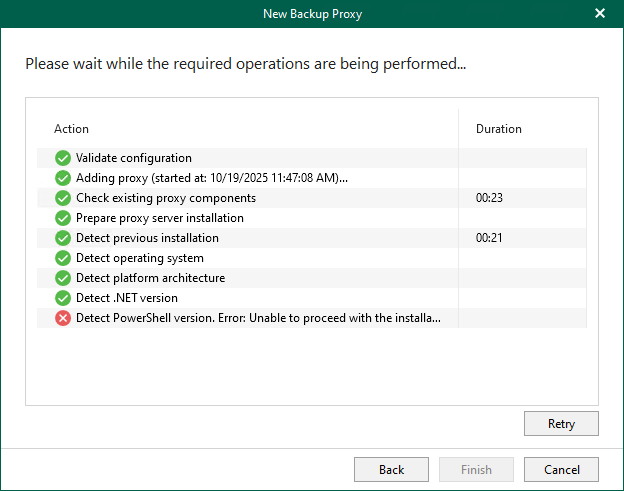Select the Detect .NET version row text
Image resolution: width=624 pixels, height=491 pixels.
126,298
